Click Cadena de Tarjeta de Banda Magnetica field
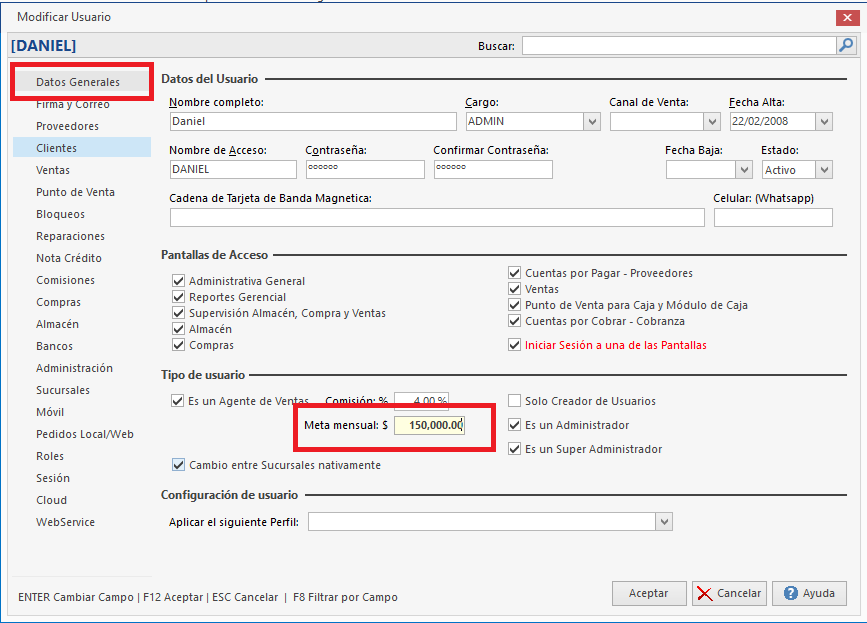The image size is (867, 623). coord(437,217)
